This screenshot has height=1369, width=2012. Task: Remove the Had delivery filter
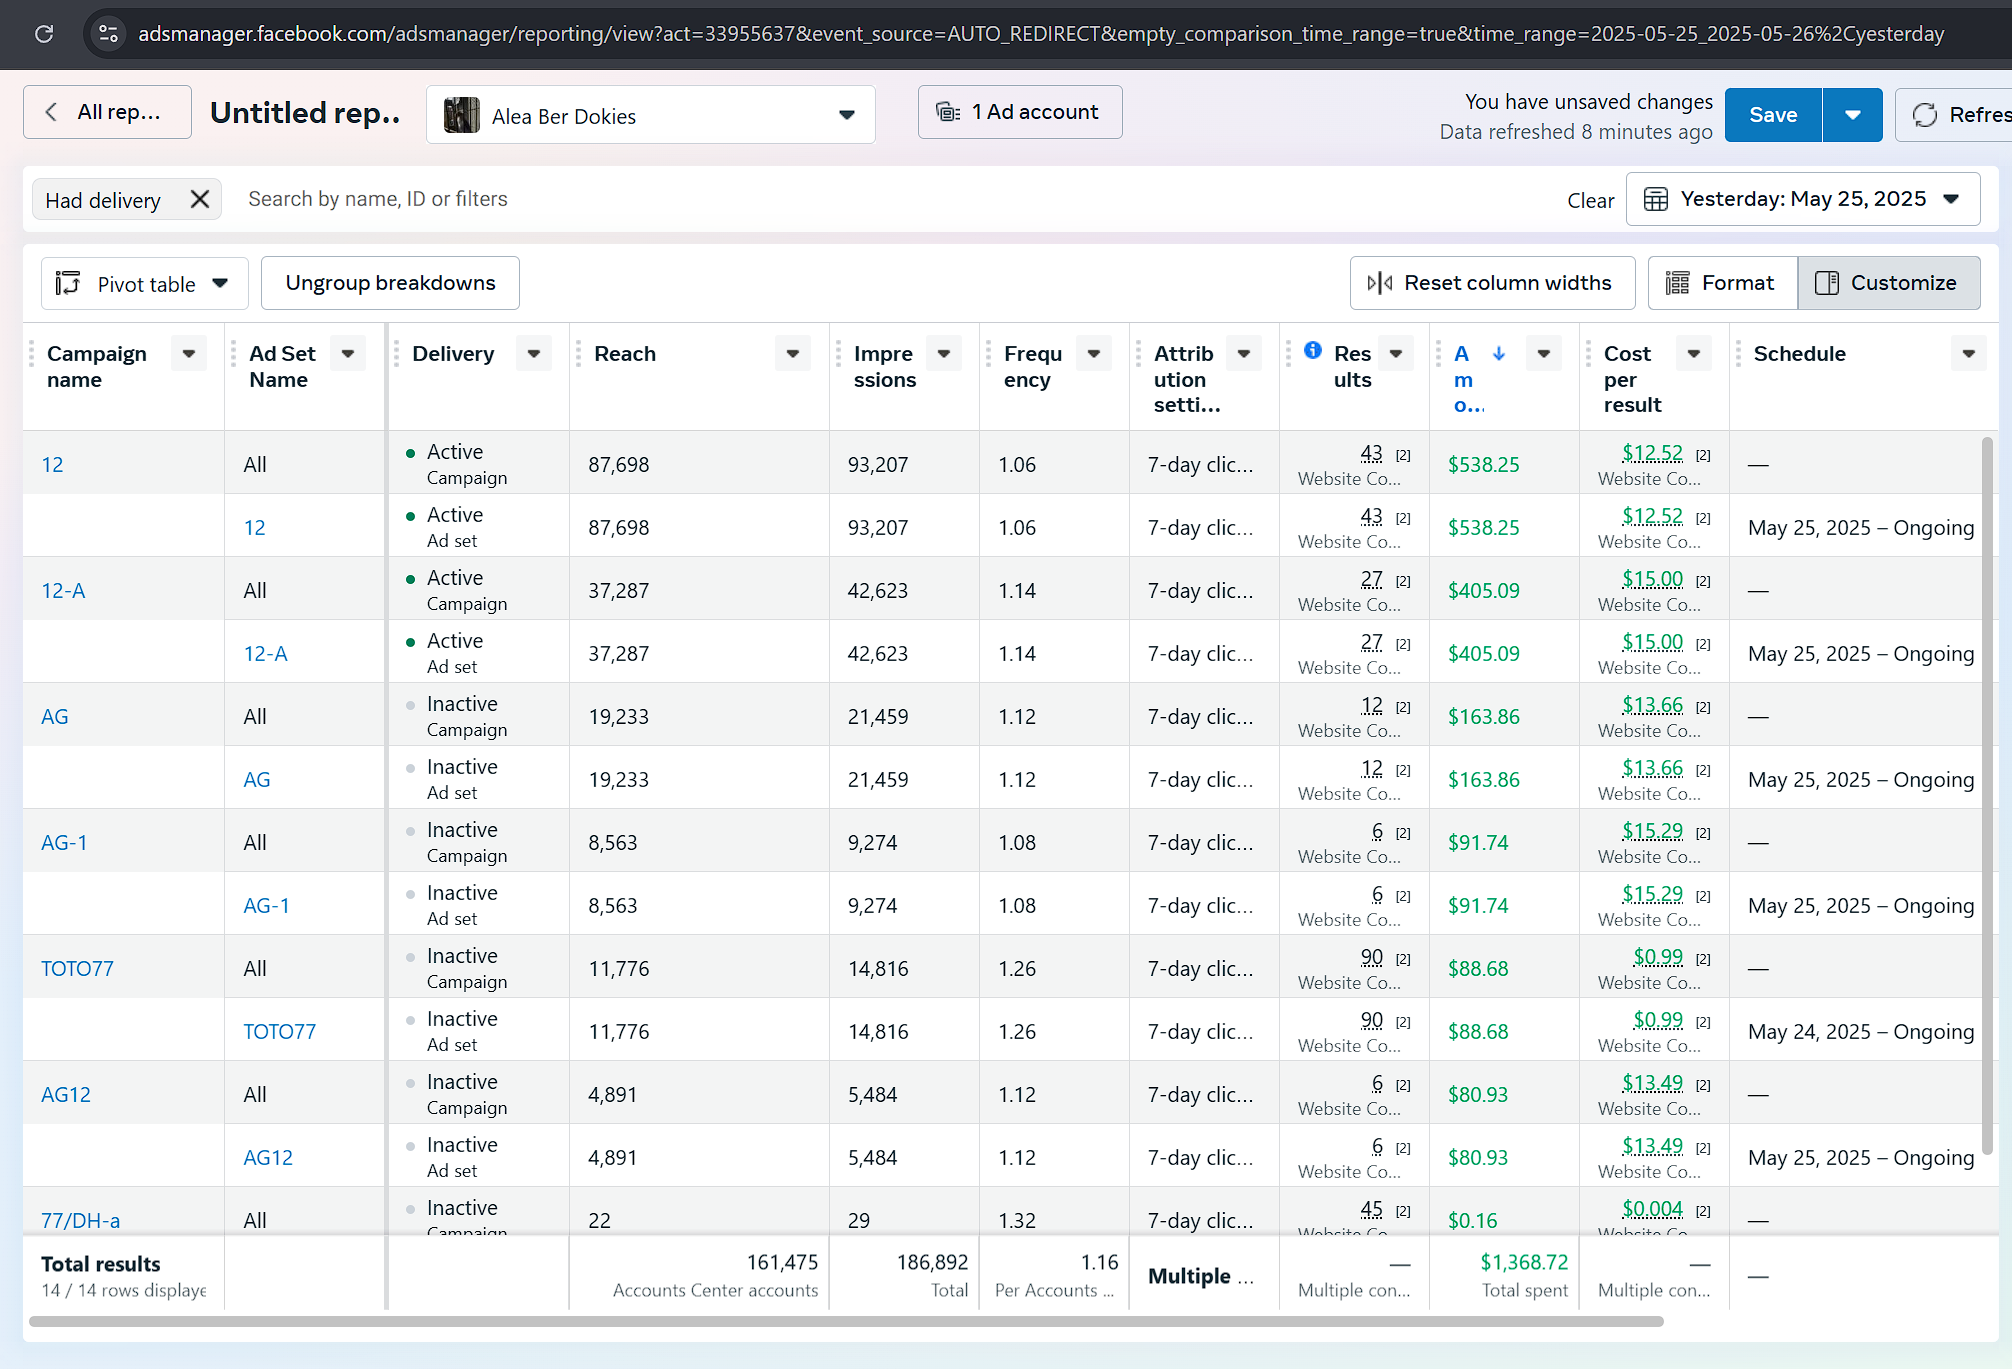coord(200,199)
